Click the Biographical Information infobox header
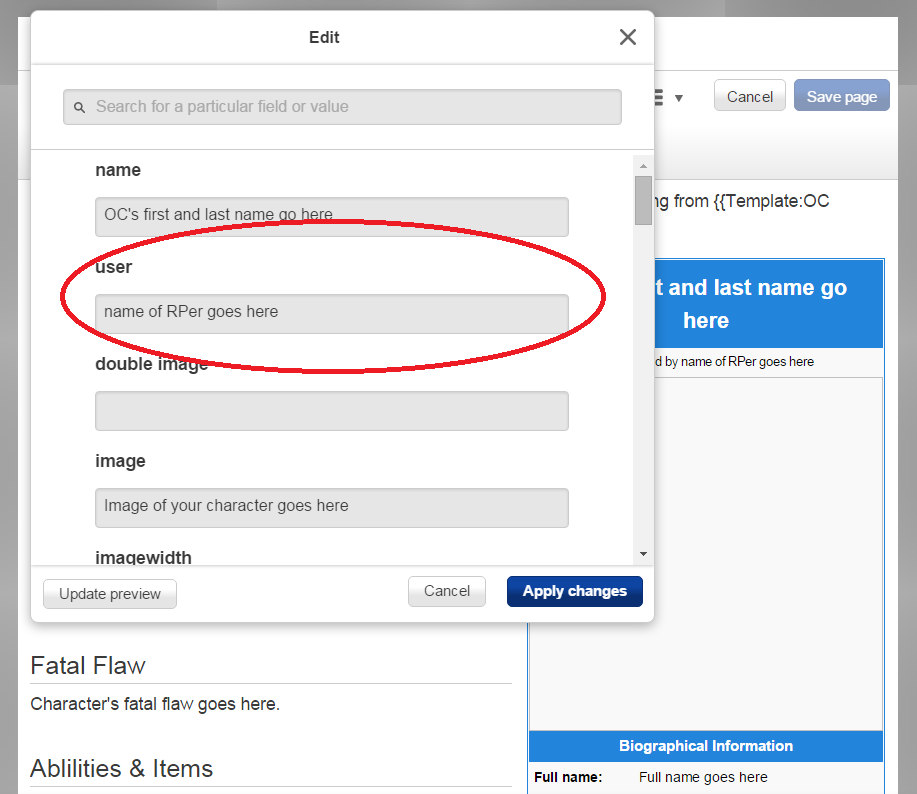Screen dimensions: 917x794 pyautogui.click(x=706, y=746)
